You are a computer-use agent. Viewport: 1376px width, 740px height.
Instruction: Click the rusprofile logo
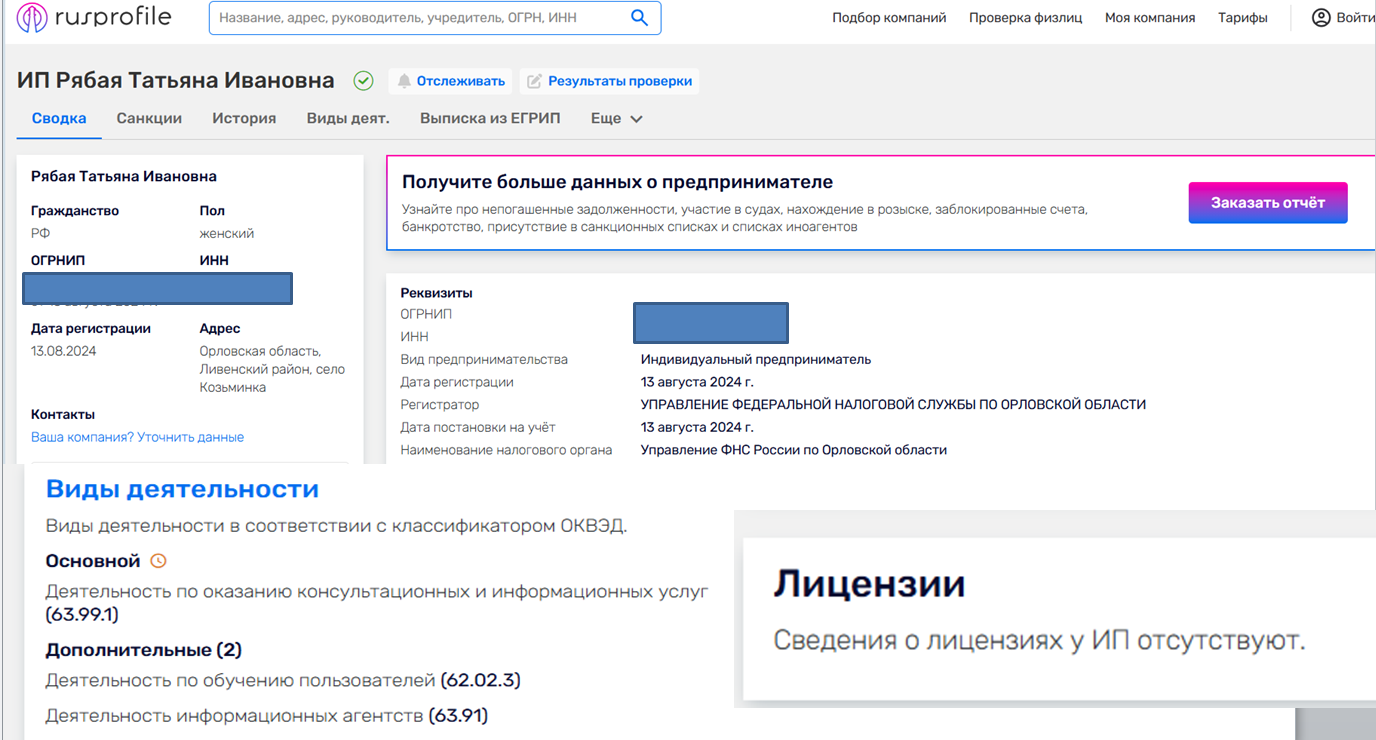coord(93,18)
